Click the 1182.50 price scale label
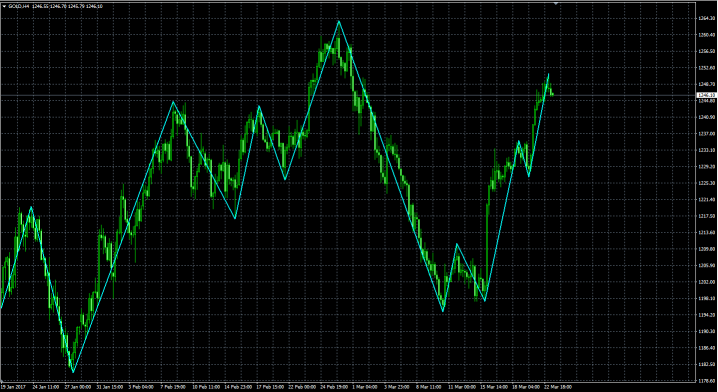 (x=707, y=365)
